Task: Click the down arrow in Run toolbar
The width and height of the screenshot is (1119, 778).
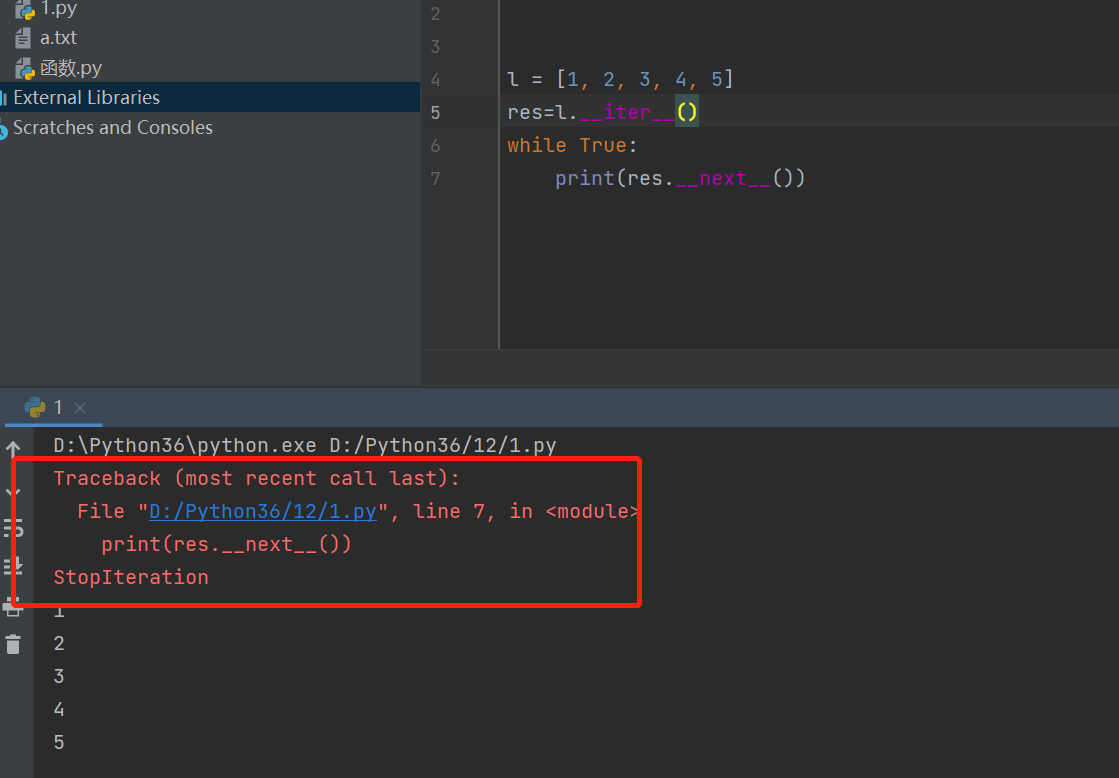Action: click(13, 491)
